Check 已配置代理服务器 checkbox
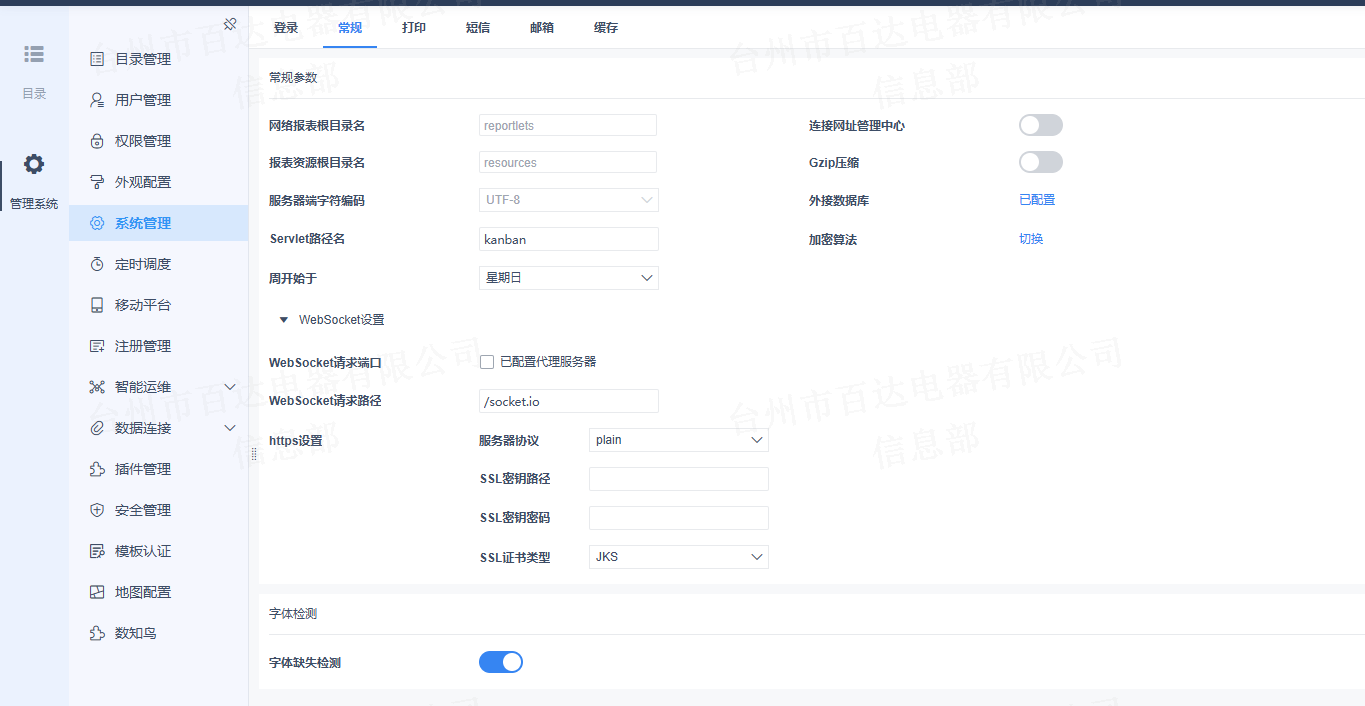1365x706 pixels. 487,362
